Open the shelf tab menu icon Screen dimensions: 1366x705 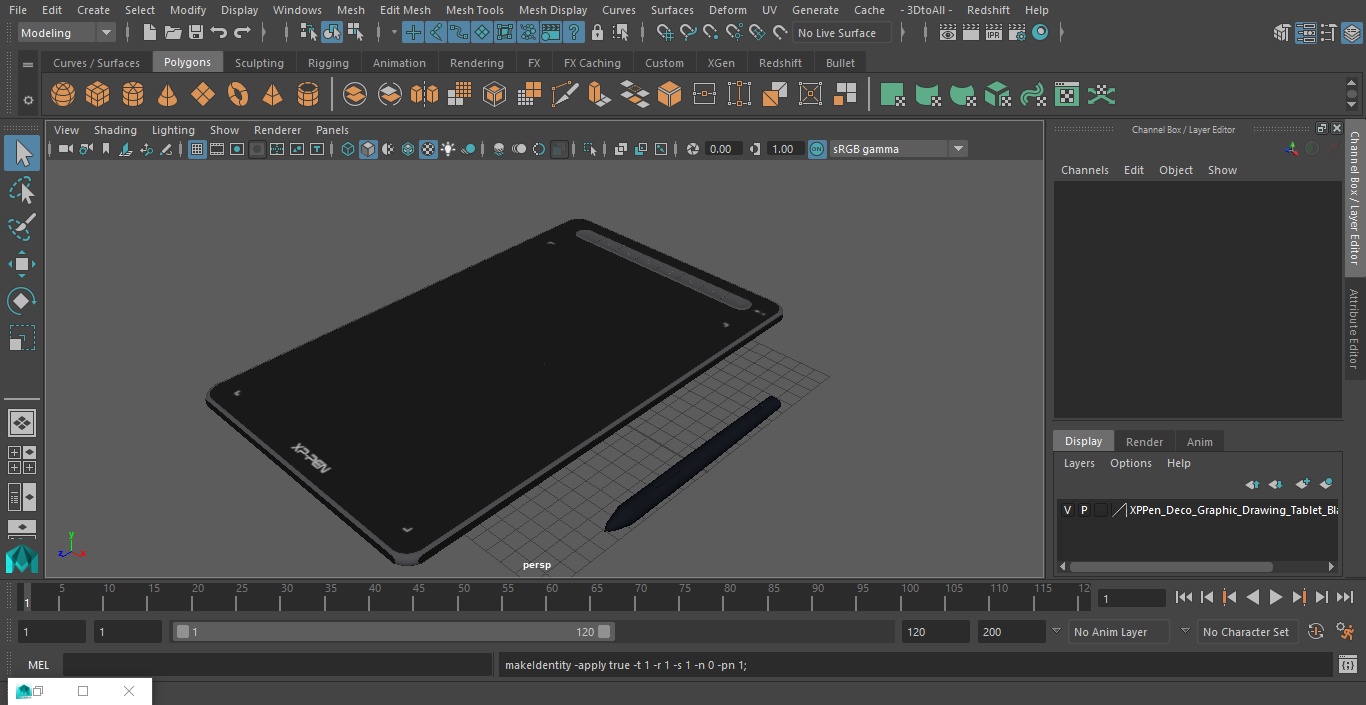point(28,64)
